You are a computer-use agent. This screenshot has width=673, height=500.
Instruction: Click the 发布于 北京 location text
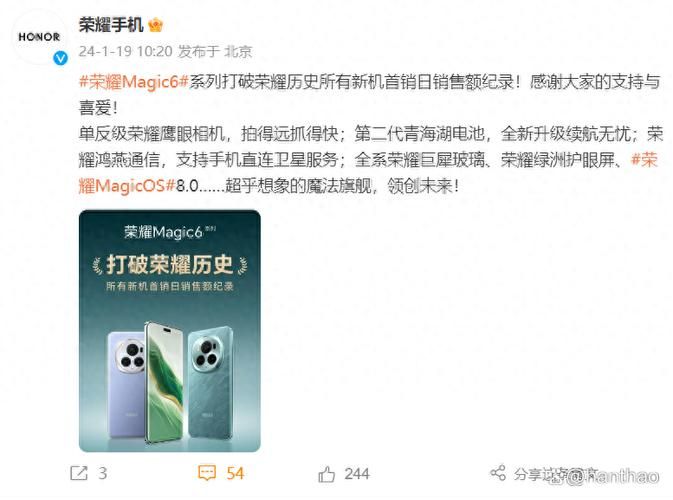[x=215, y=52]
